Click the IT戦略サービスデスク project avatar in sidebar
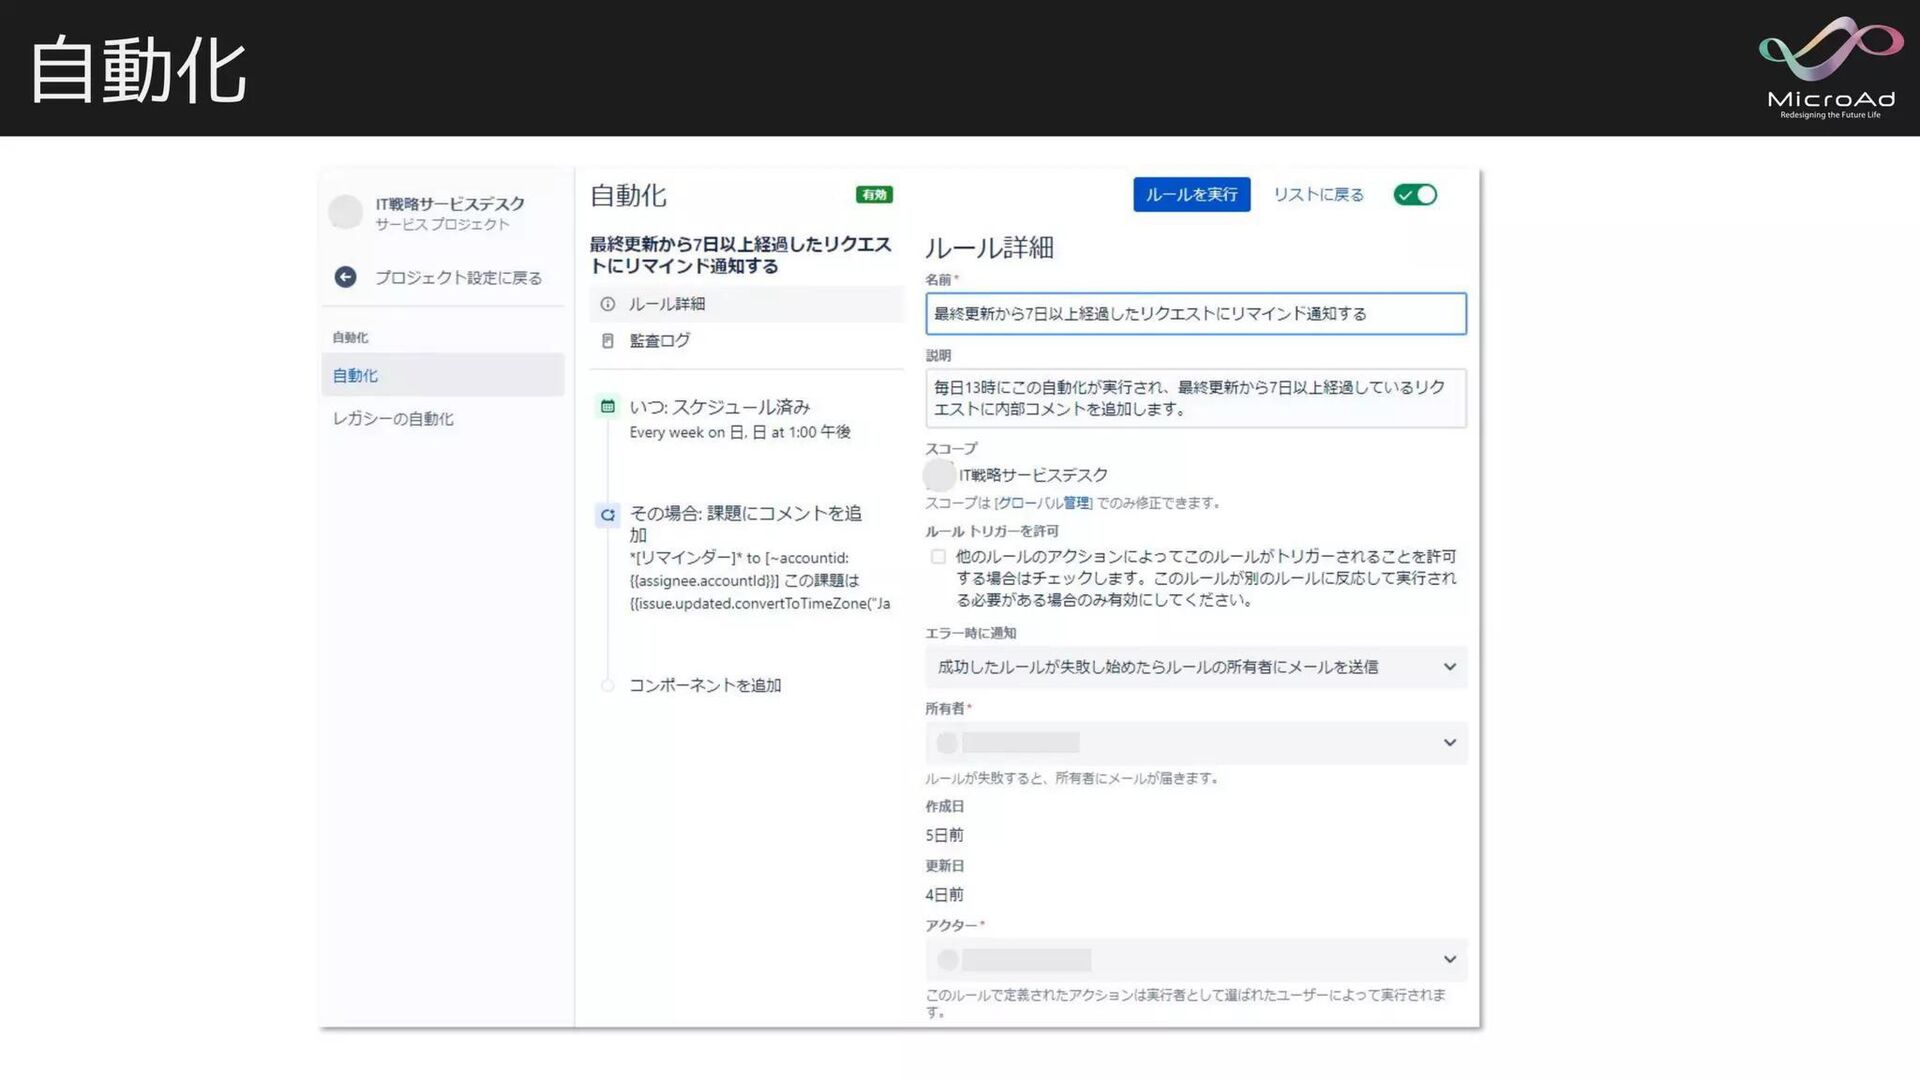Image resolution: width=1920 pixels, height=1080 pixels. point(345,212)
